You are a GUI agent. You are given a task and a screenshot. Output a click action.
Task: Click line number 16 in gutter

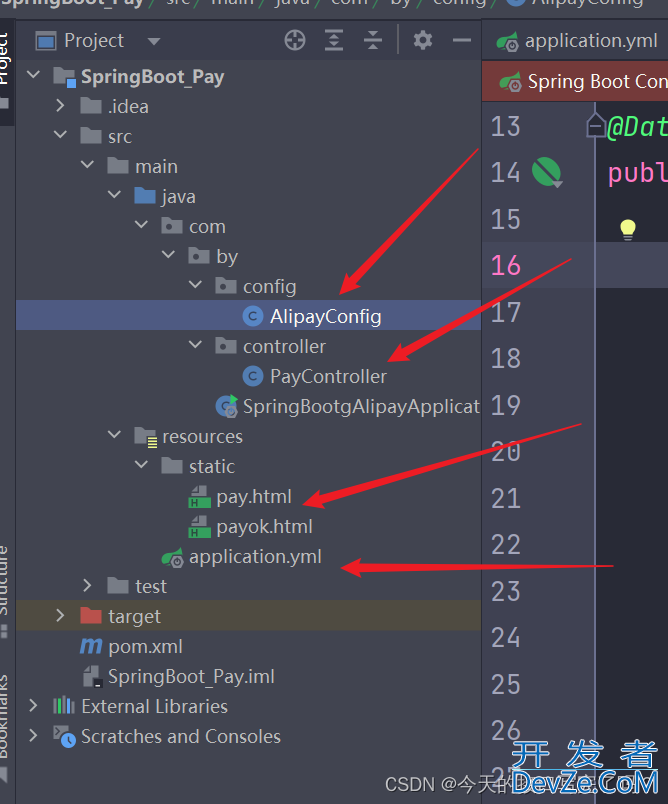pyautogui.click(x=505, y=266)
